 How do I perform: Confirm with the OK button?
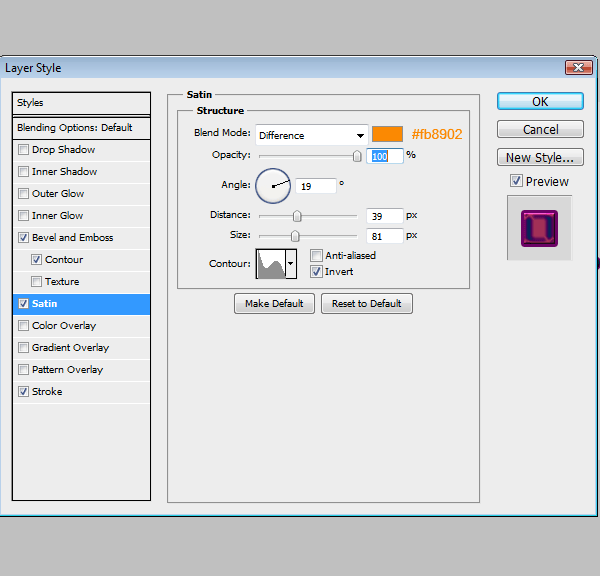(x=540, y=101)
